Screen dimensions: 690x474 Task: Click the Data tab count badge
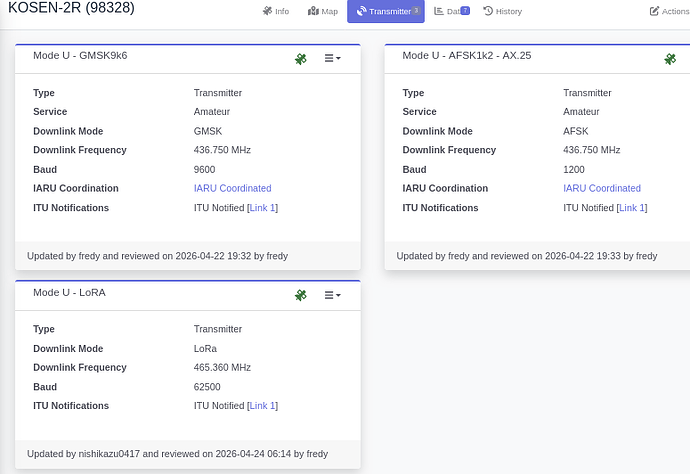coord(465,11)
